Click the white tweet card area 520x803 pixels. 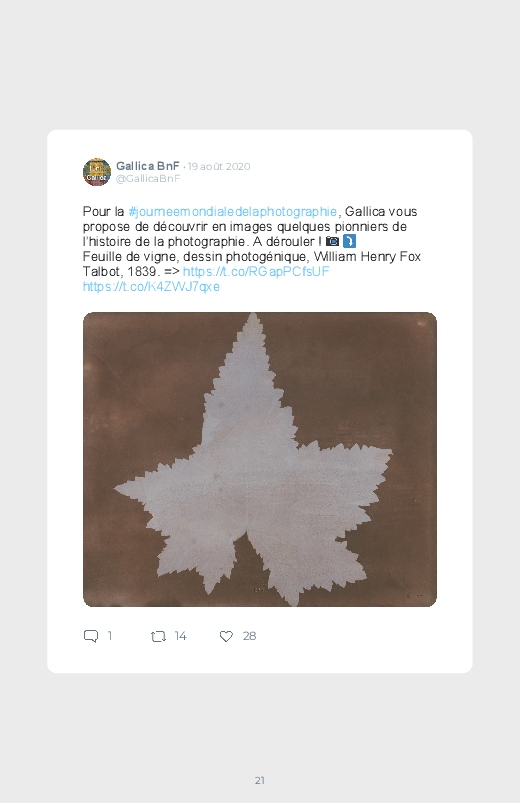(260, 402)
